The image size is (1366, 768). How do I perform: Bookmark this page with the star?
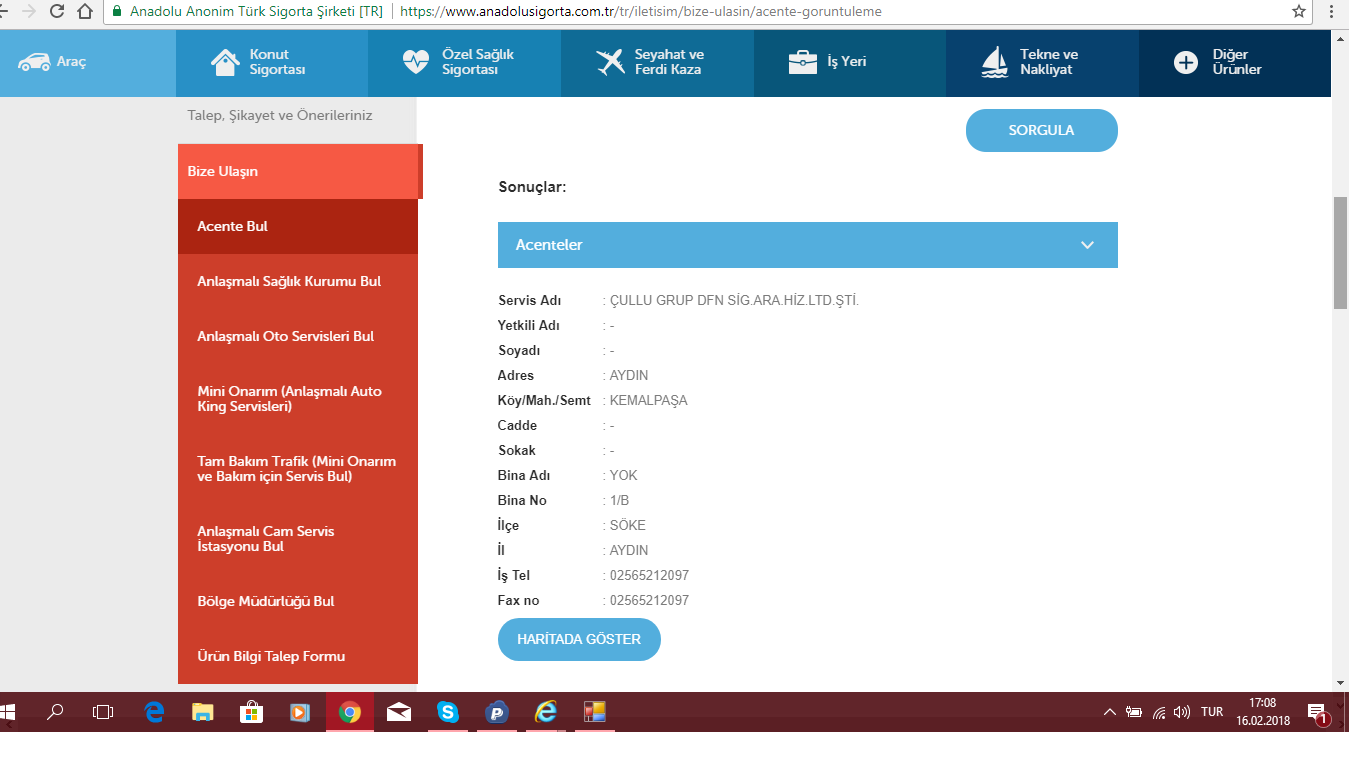(1299, 12)
